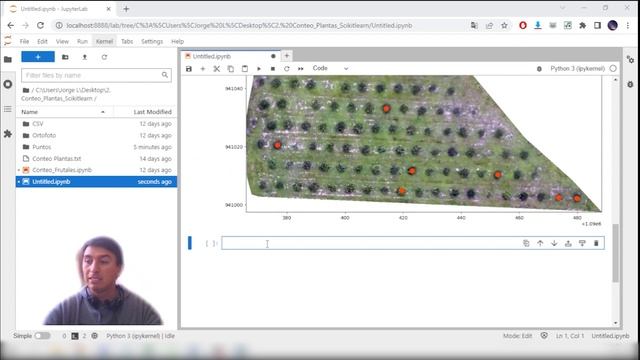Open a new launcher tab beside Untitled.ipynb
640x360 pixels.
[x=287, y=56]
